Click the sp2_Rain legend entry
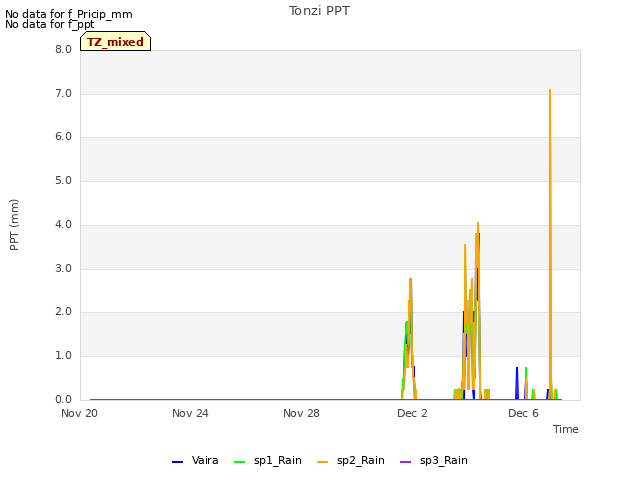640x480 pixels. coord(351,461)
